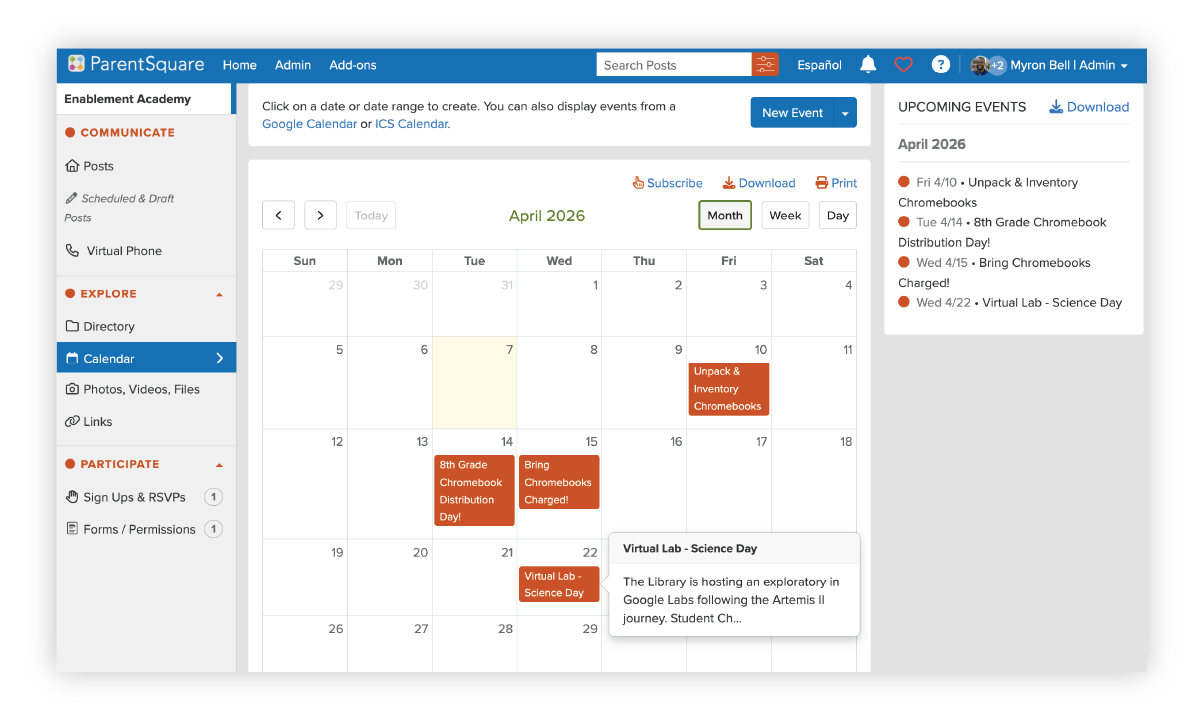The width and height of the screenshot is (1200, 726).
Task: Open the help question mark icon
Action: (x=940, y=65)
